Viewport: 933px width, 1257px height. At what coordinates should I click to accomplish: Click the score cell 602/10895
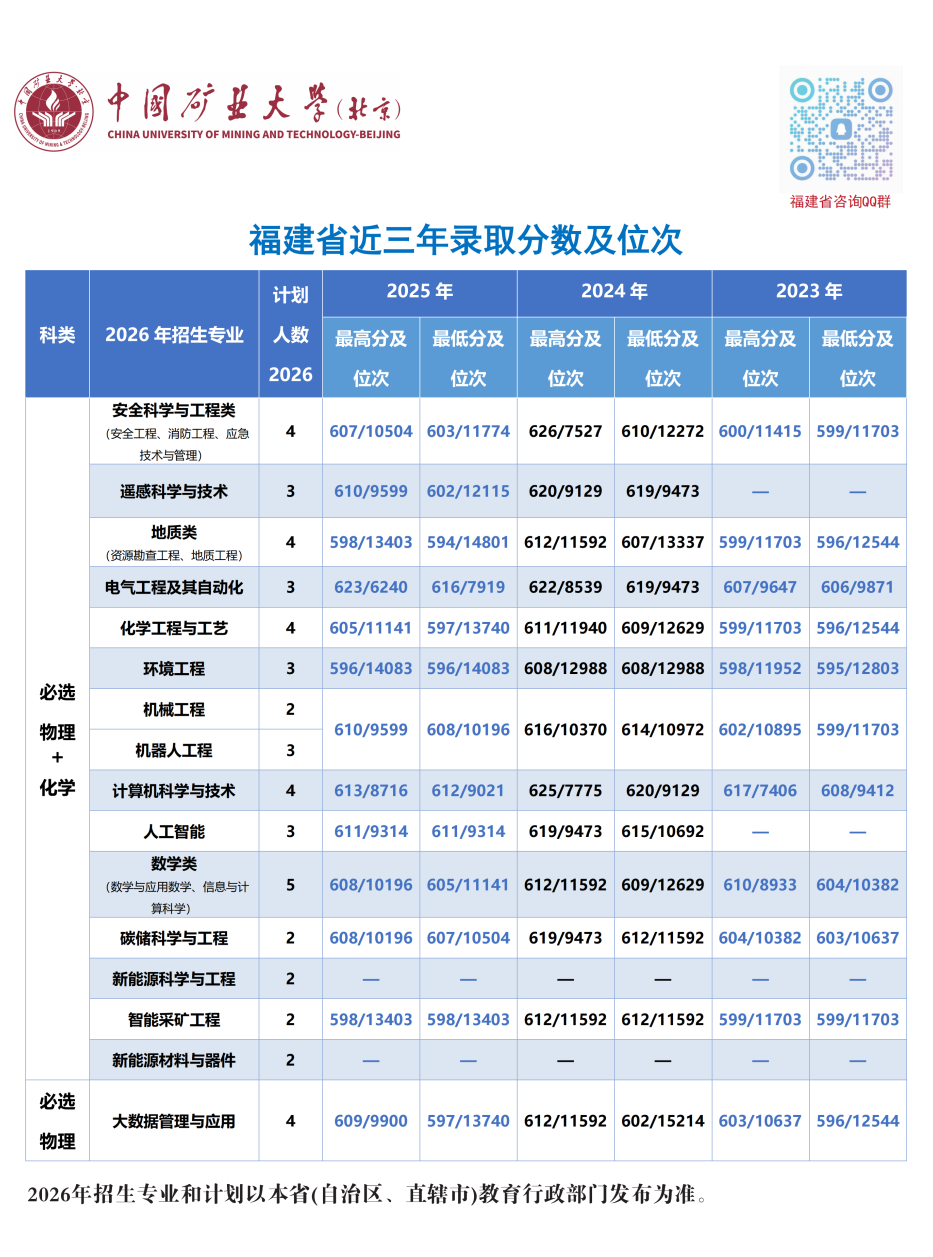pos(760,729)
